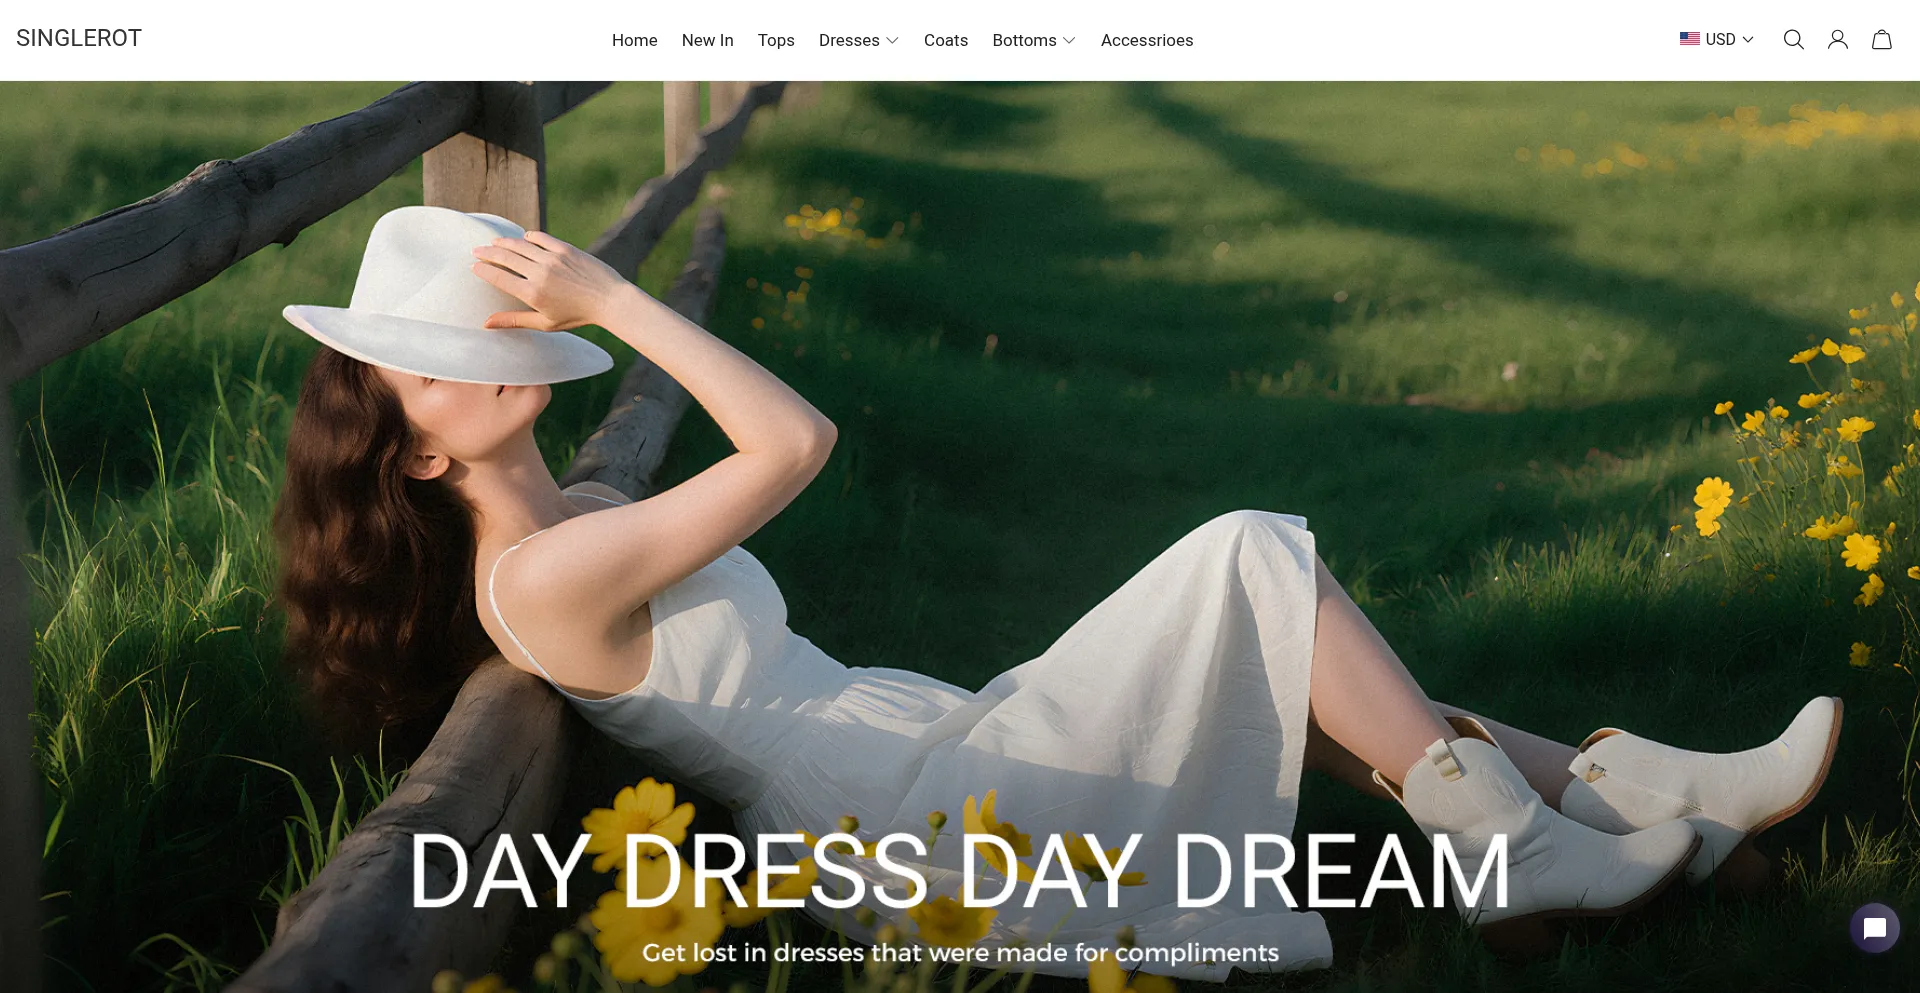Open the shopping bag cart icon
Viewport: 1920px width, 993px height.
pyautogui.click(x=1881, y=40)
